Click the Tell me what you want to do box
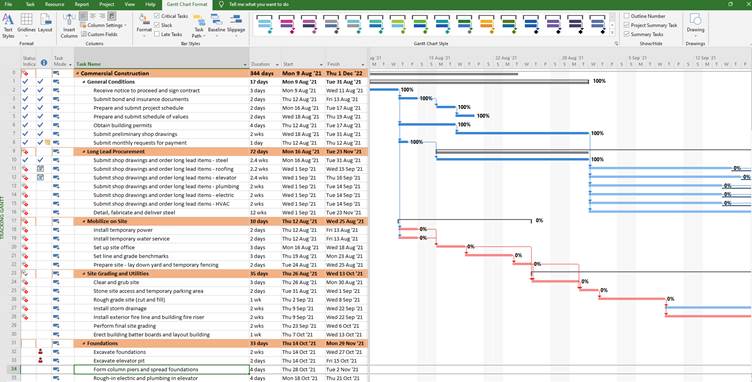 click(259, 4)
